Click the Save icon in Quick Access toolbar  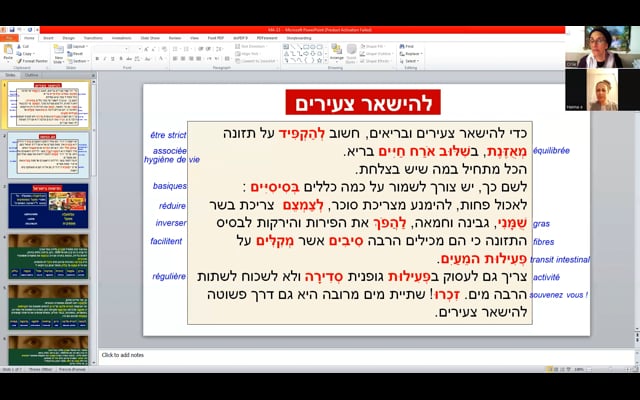[x=12, y=30]
